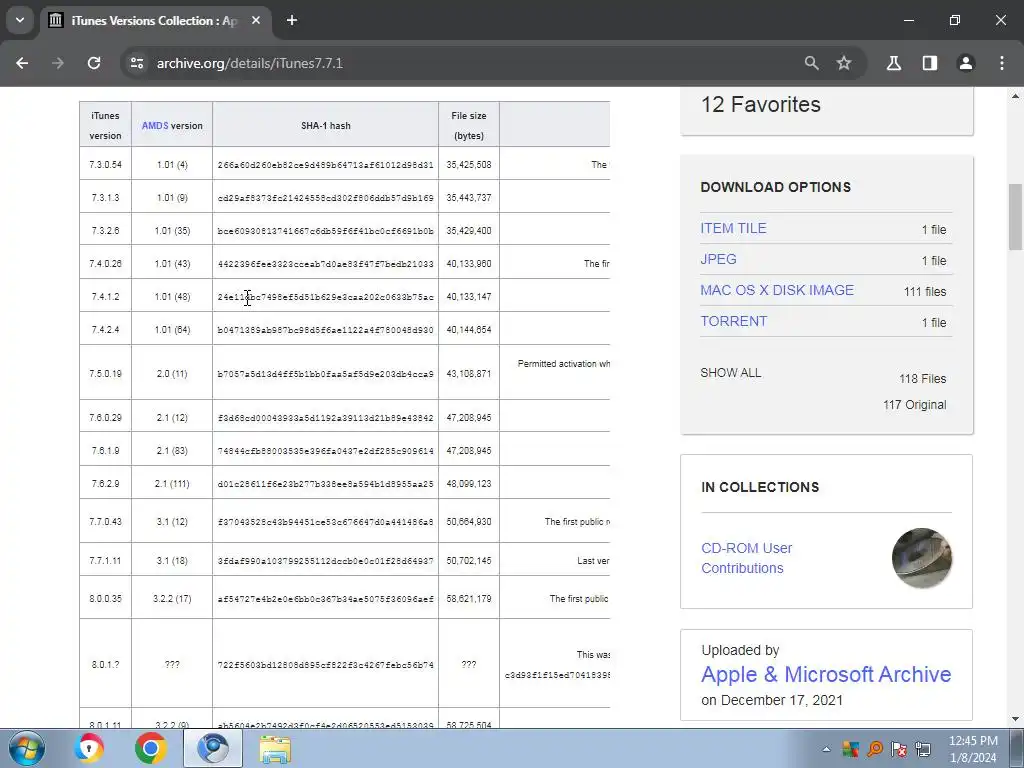Click the CD-ROM collection thumbnail
Image resolution: width=1024 pixels, height=768 pixels.
[x=921, y=558]
